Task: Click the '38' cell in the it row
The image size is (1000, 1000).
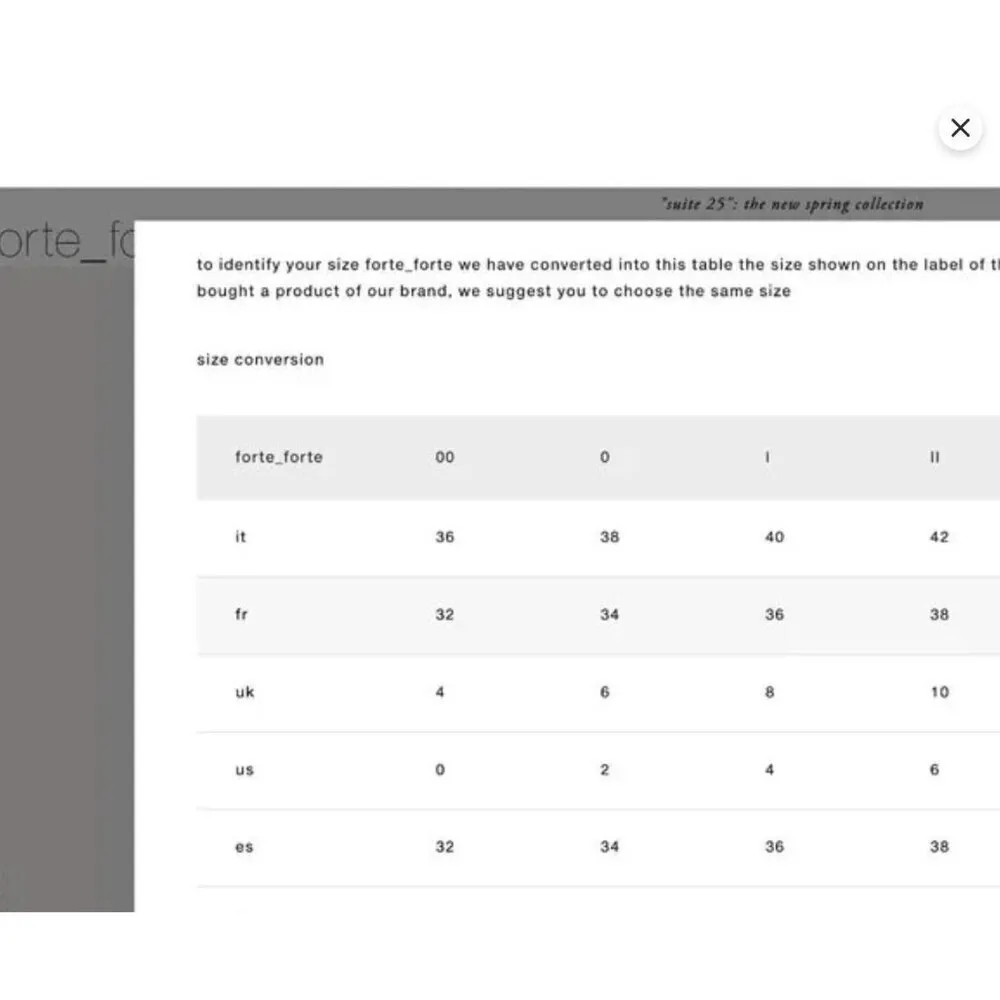Action: point(610,537)
